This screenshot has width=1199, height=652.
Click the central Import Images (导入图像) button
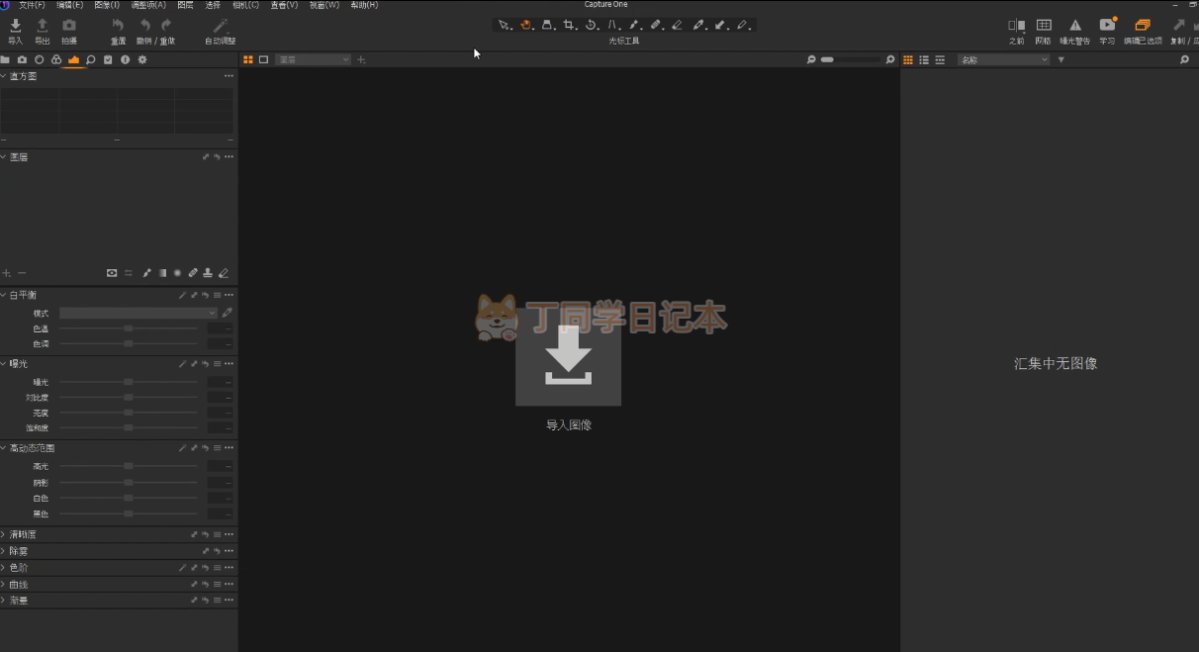[568, 357]
